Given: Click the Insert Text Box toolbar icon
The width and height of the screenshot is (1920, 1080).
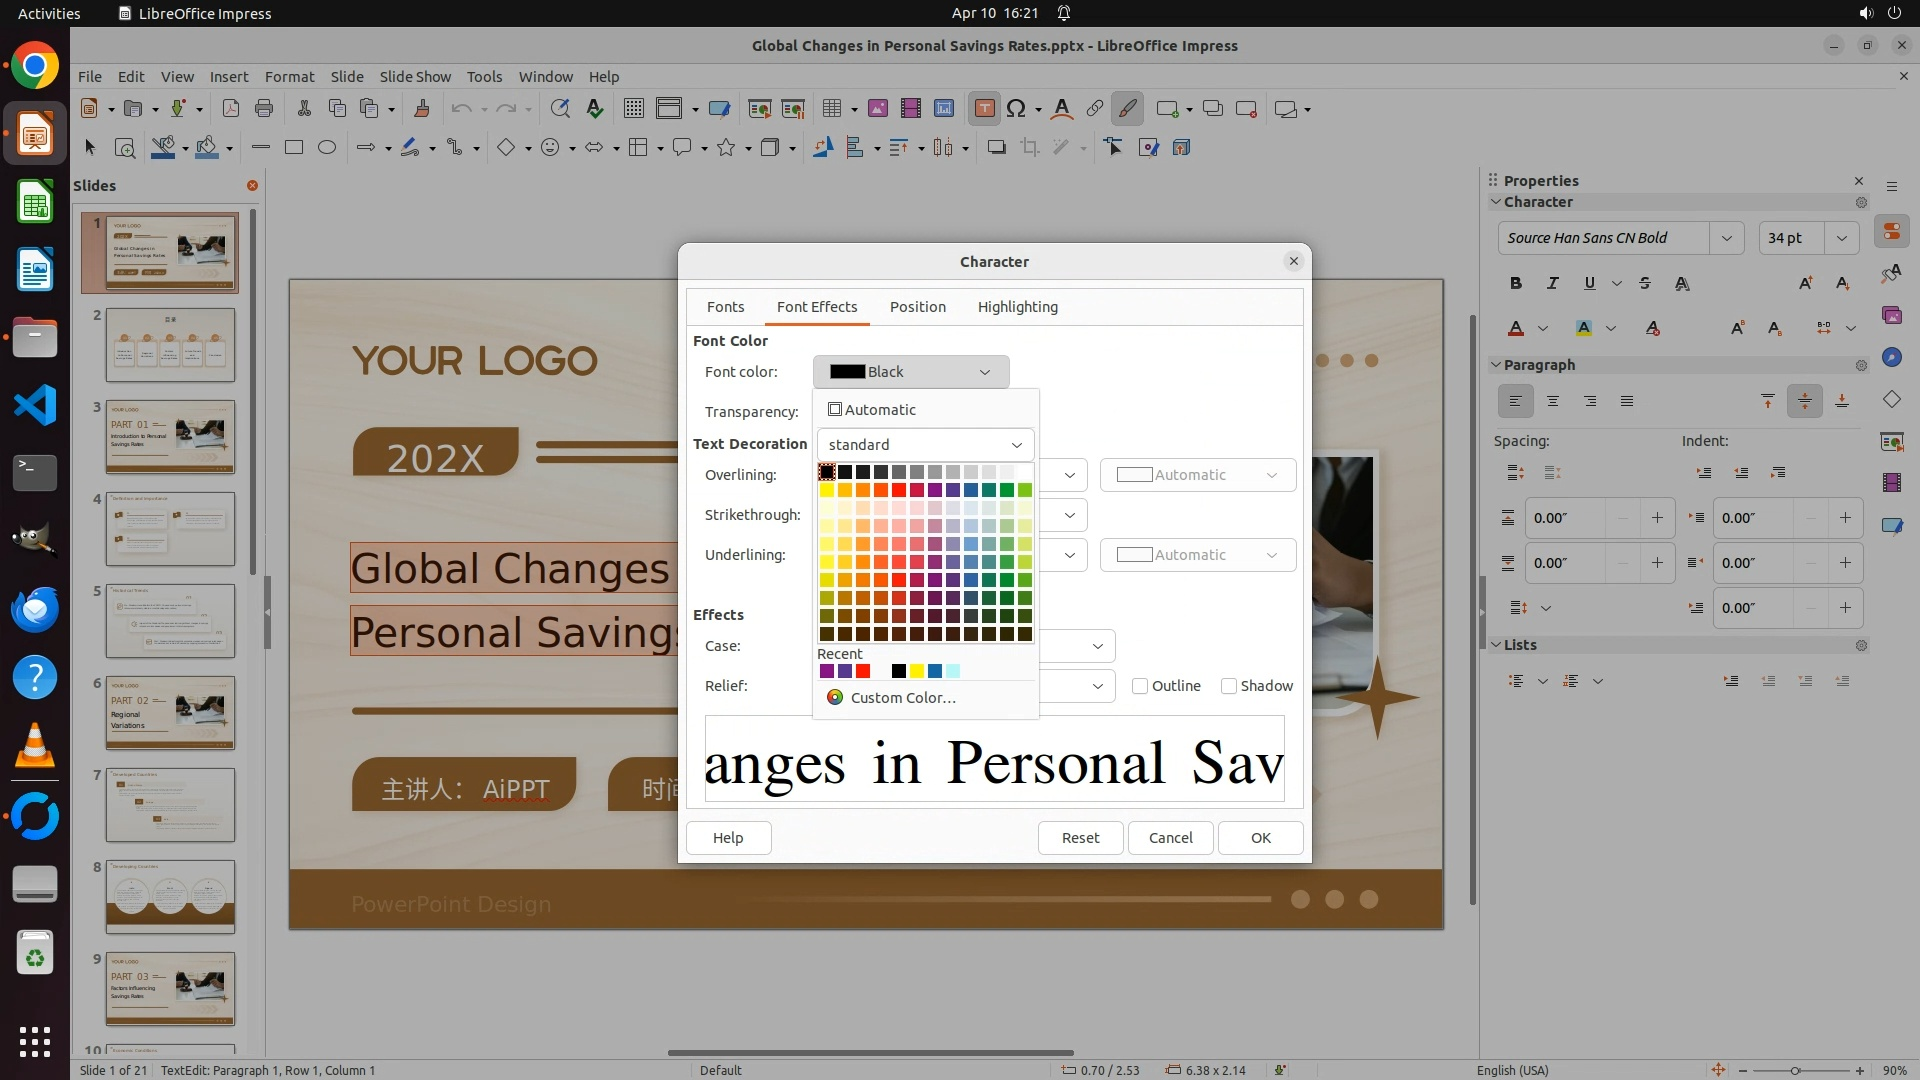Looking at the screenshot, I should (984, 109).
